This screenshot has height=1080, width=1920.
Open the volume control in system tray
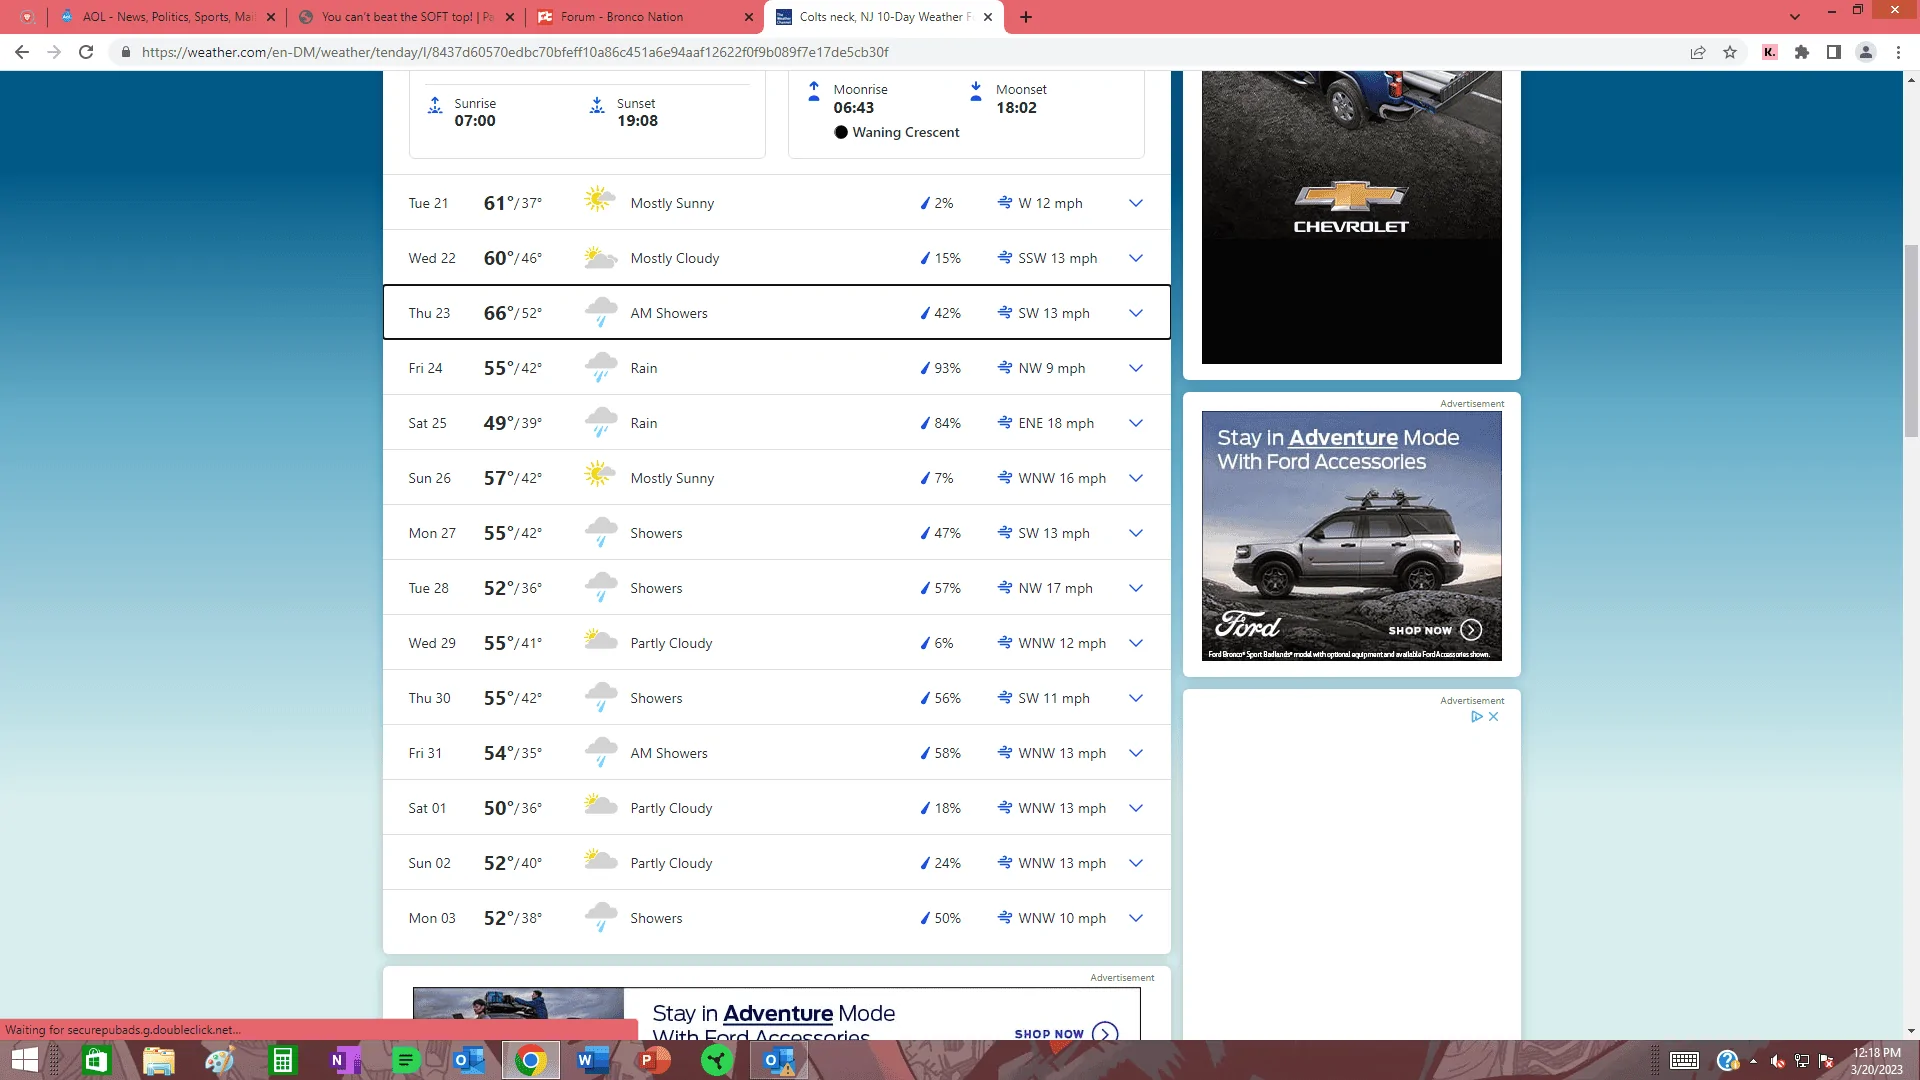pos(1777,1061)
